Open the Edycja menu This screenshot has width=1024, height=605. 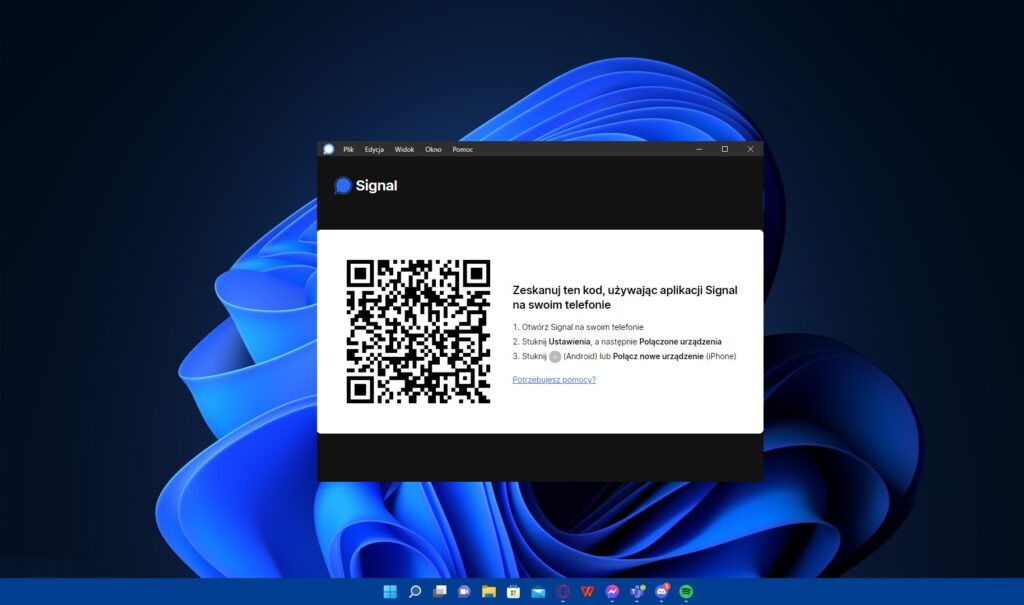(374, 150)
